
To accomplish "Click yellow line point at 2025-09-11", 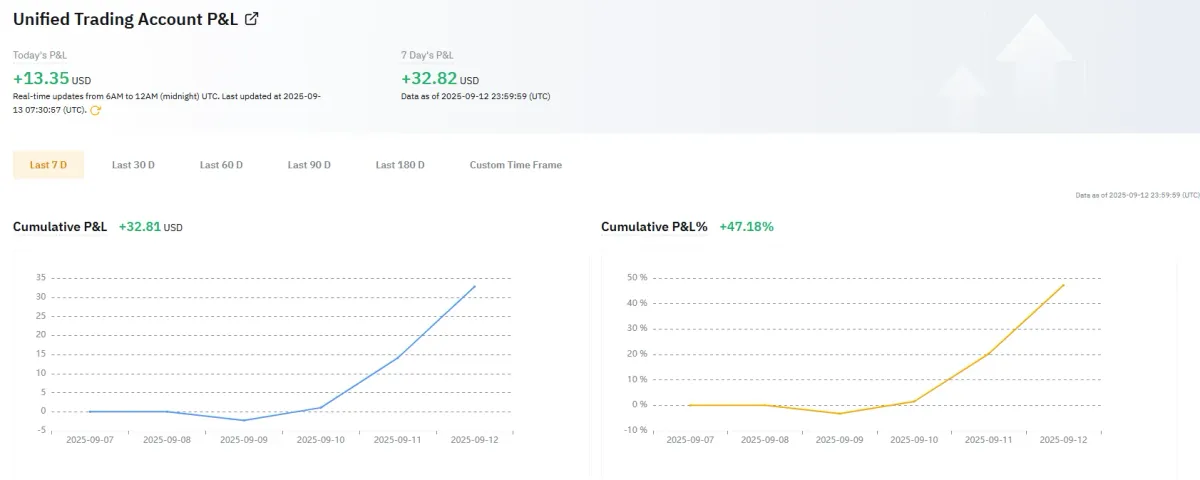I will 988,353.
